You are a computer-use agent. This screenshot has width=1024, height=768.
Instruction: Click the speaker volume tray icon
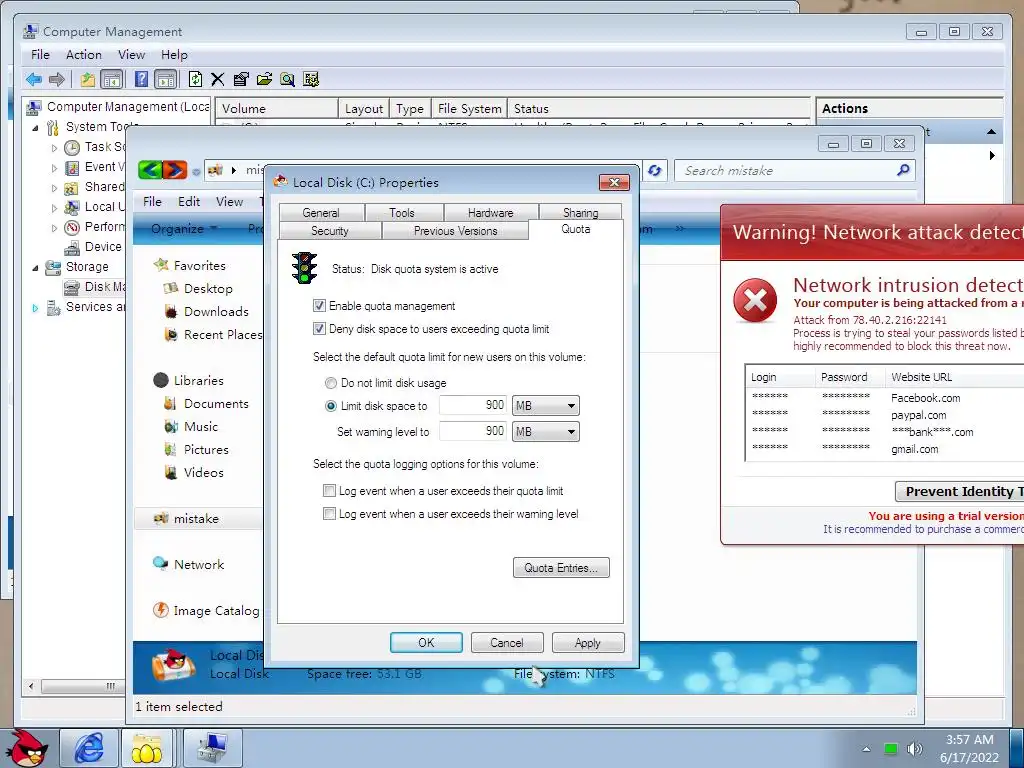[915, 749]
